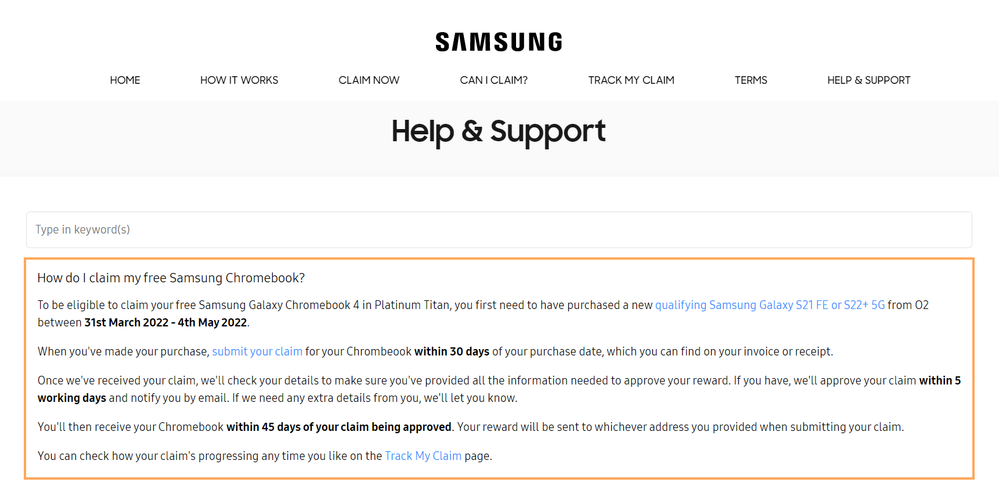The image size is (999, 488).
Task: Click the paragraph starting 'To be eligible to claim'
Action: (x=483, y=313)
